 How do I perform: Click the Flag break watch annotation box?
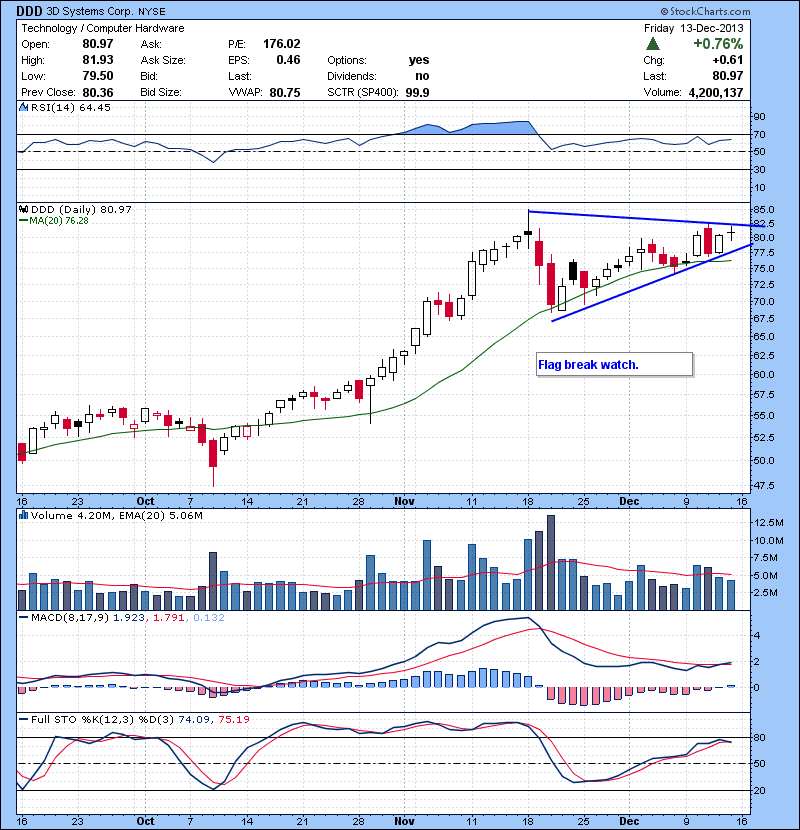point(614,365)
